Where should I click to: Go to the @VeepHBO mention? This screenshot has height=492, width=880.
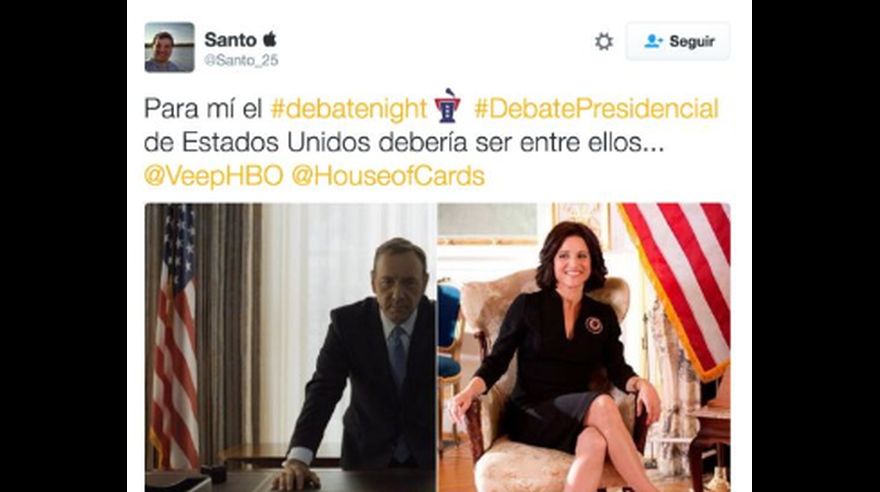(x=214, y=176)
